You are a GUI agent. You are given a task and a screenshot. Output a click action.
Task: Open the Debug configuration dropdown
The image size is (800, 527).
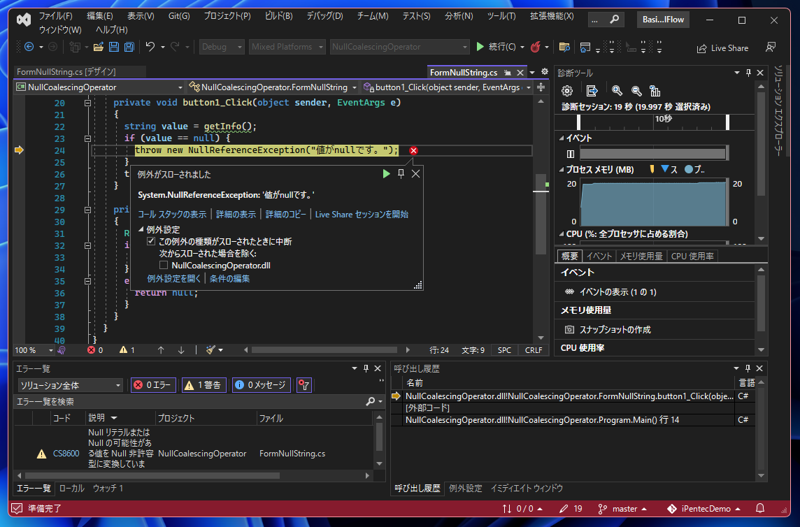[221, 47]
